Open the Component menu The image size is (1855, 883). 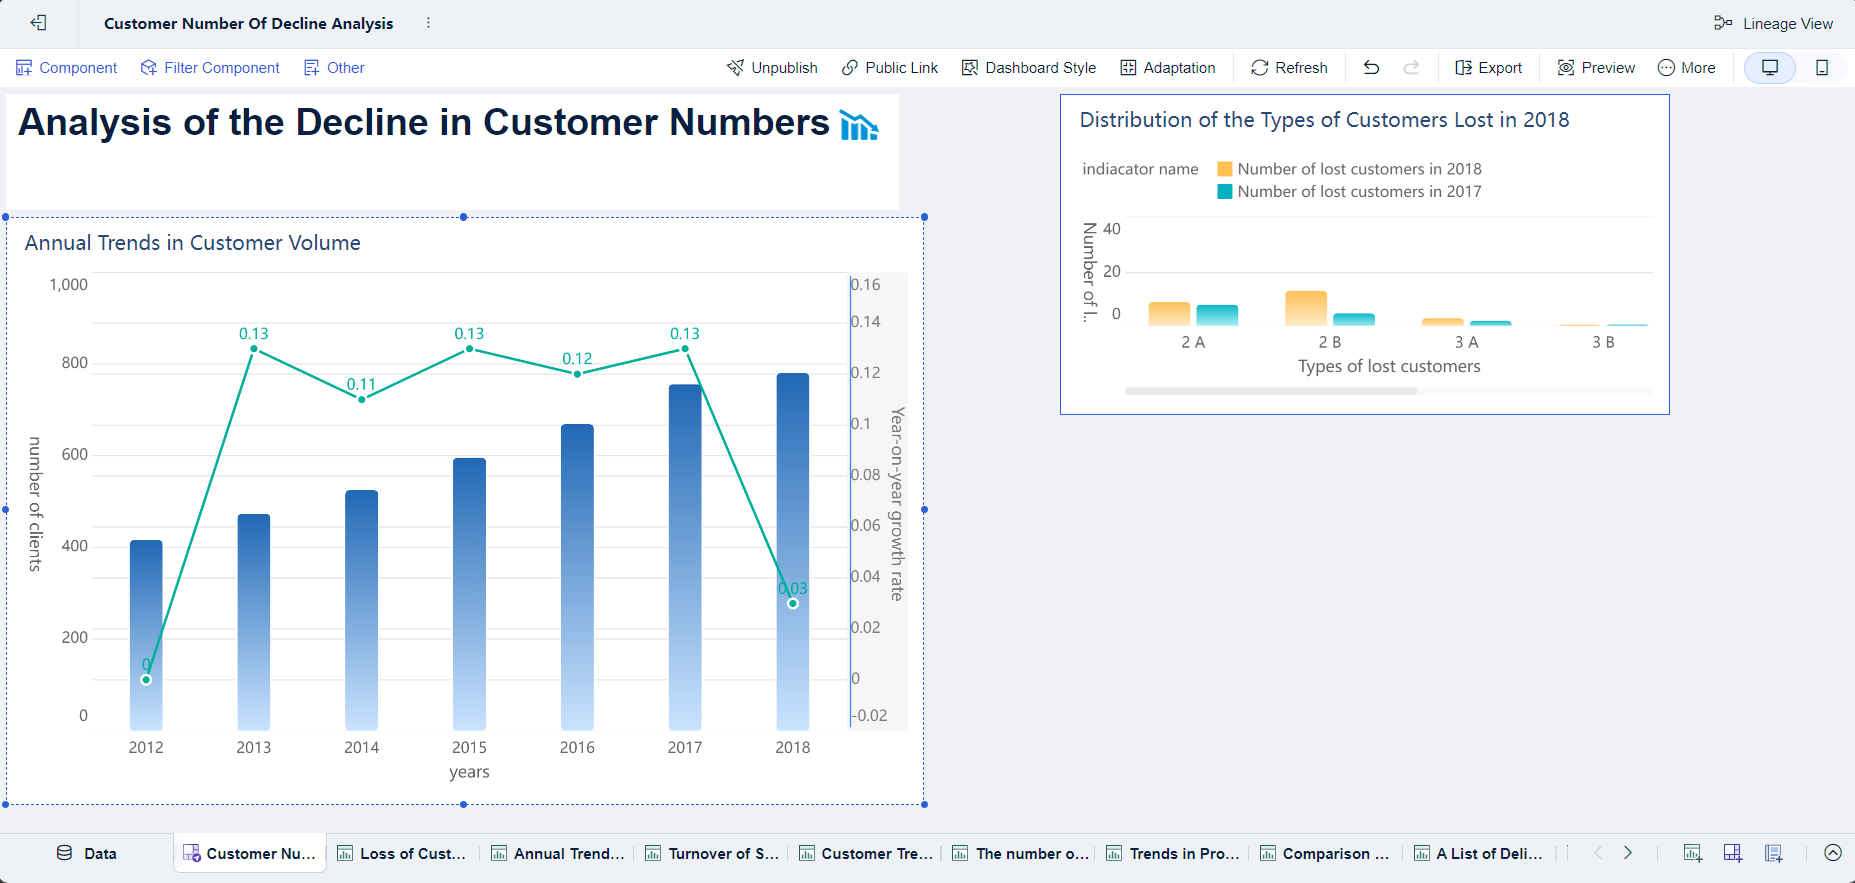67,67
